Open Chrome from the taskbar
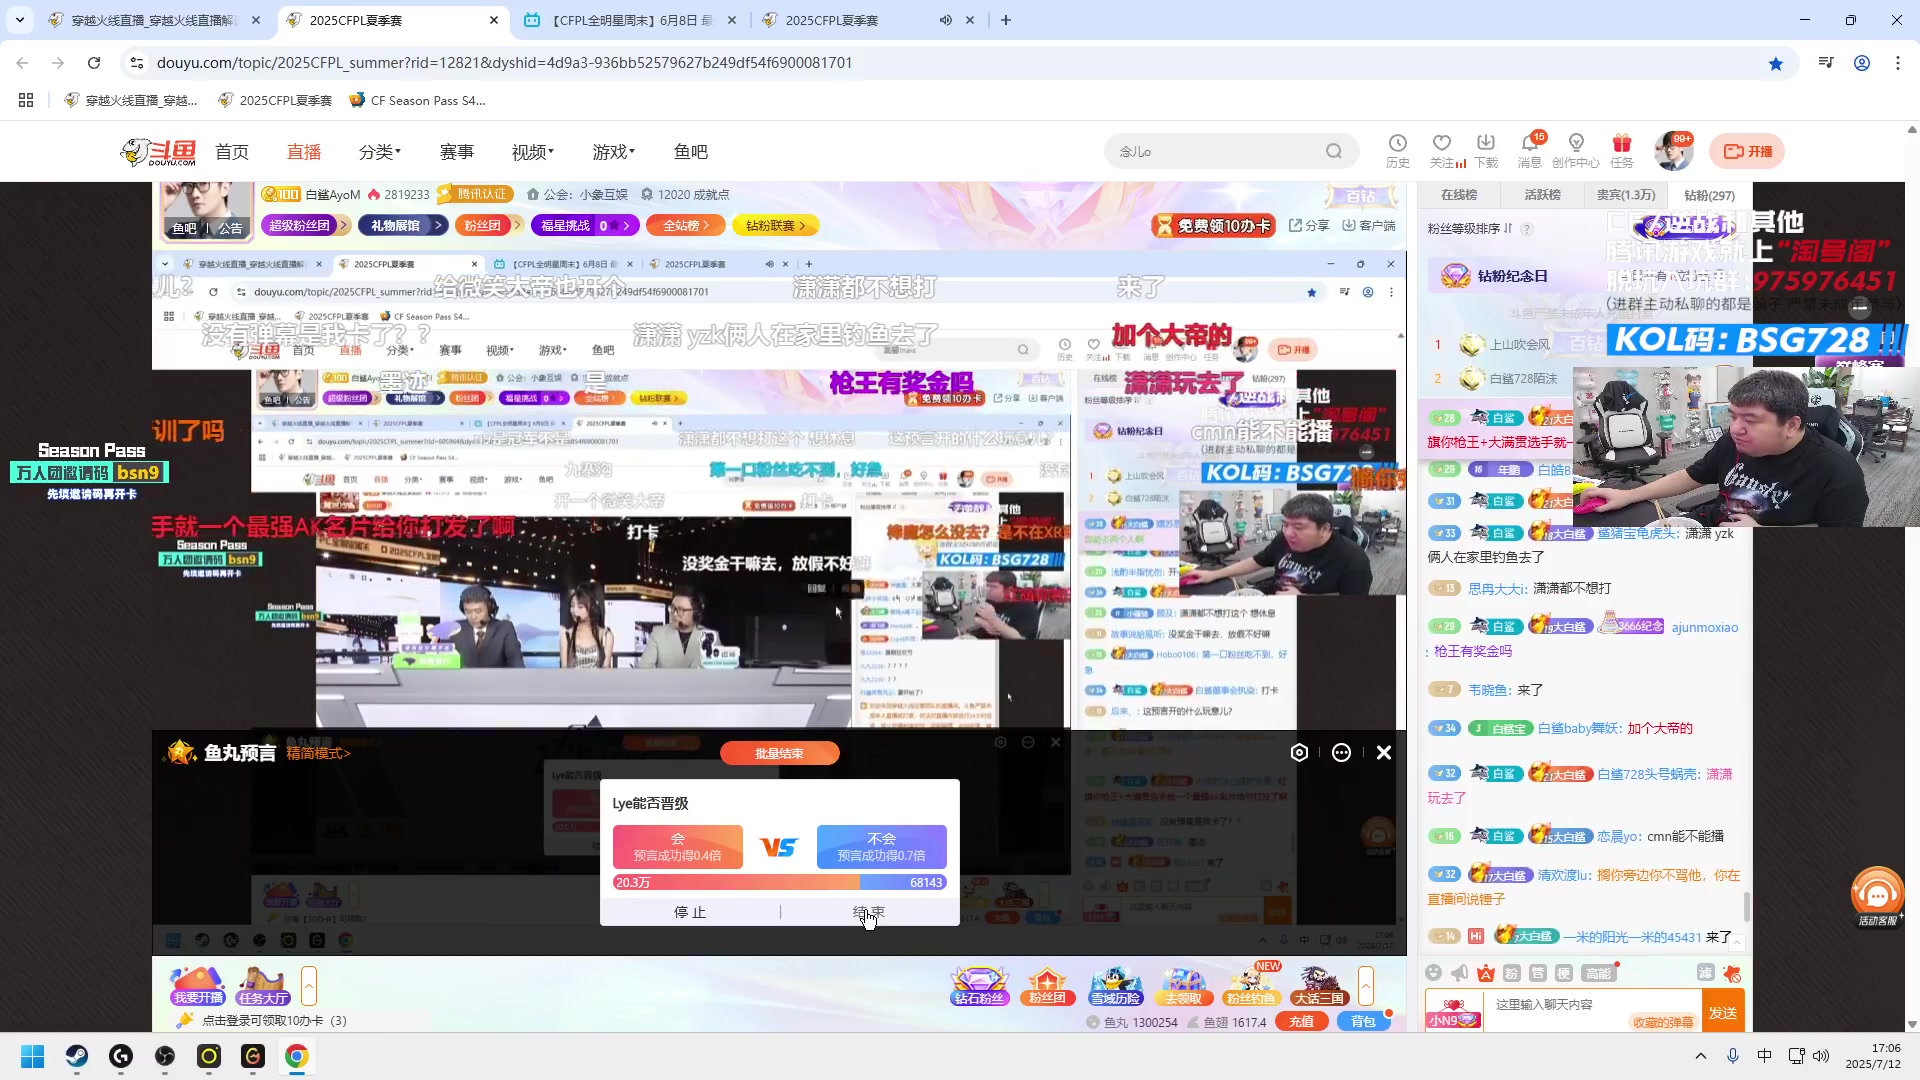Screen dimensions: 1920x1080 296,1056
